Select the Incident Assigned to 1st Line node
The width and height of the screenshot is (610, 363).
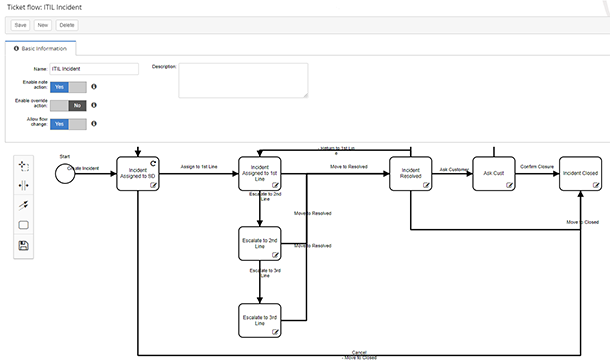259,174
